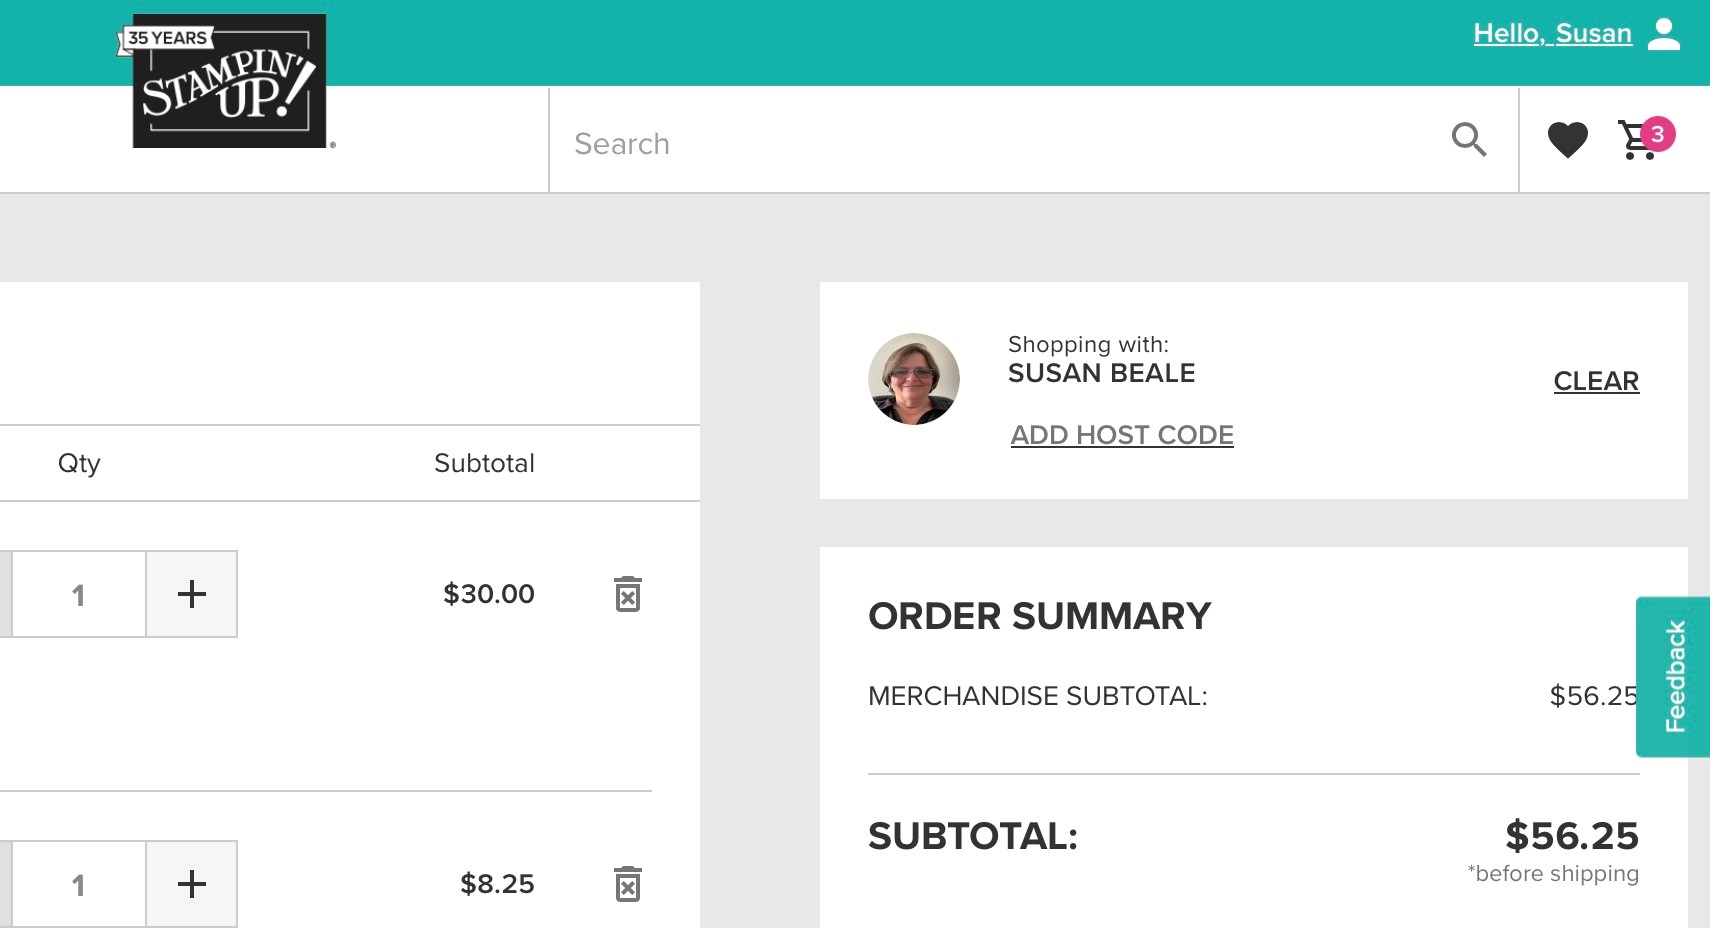Viewport: 1710px width, 928px height.
Task: Open the Feedback side tab
Action: click(1675, 677)
